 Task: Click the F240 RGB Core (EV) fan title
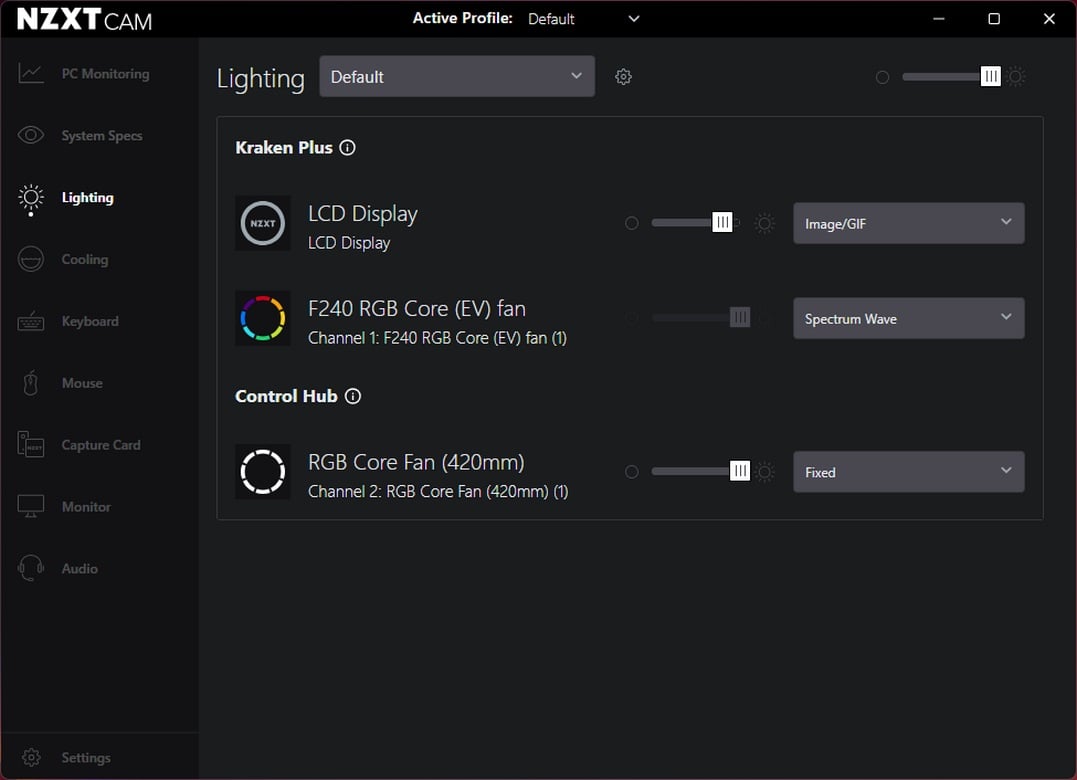point(416,309)
